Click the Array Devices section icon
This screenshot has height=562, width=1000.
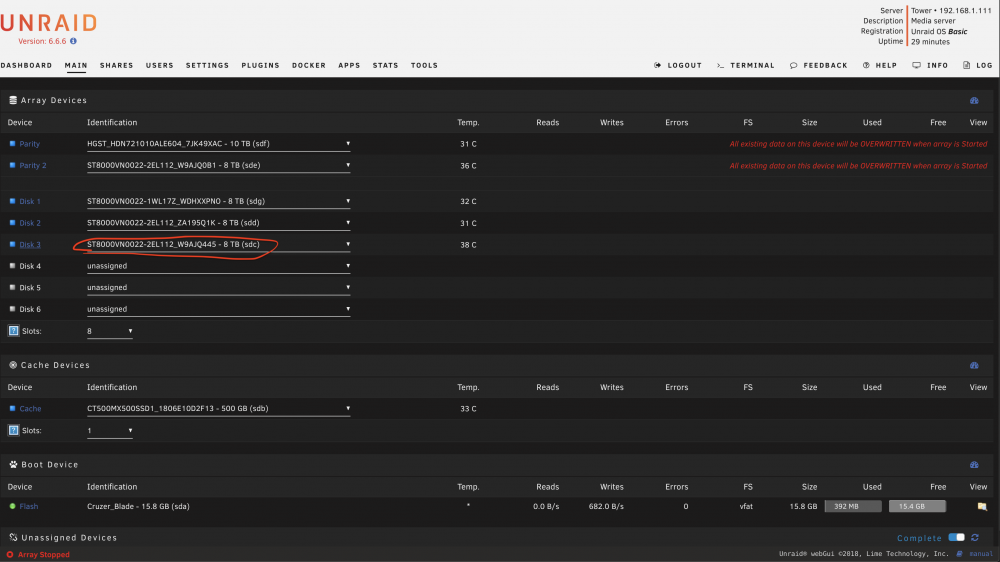tap(13, 100)
